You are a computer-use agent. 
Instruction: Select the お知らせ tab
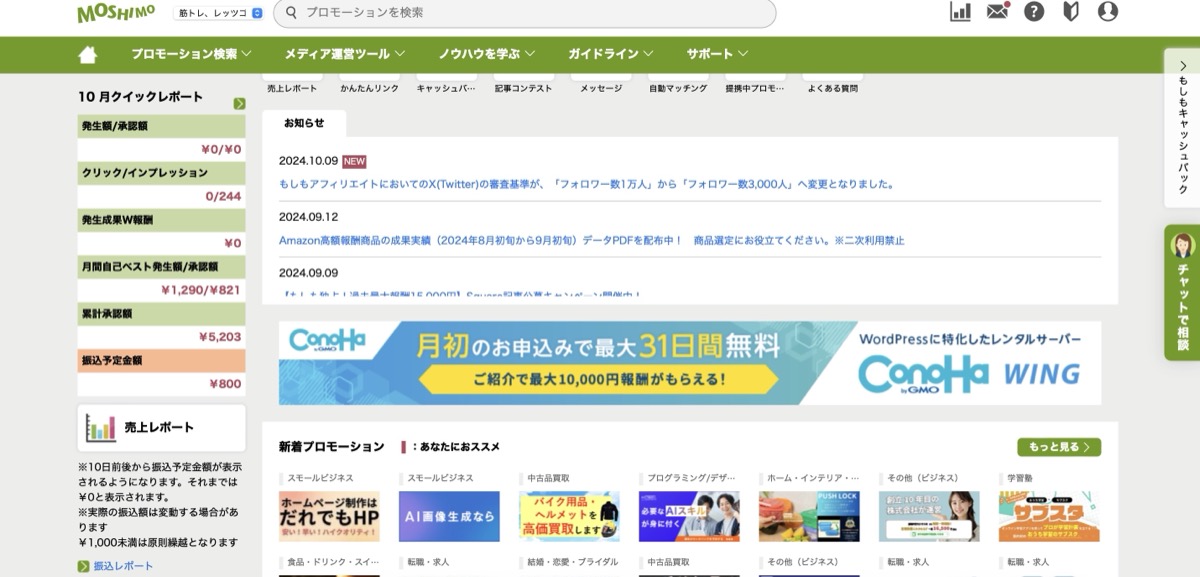(x=304, y=123)
